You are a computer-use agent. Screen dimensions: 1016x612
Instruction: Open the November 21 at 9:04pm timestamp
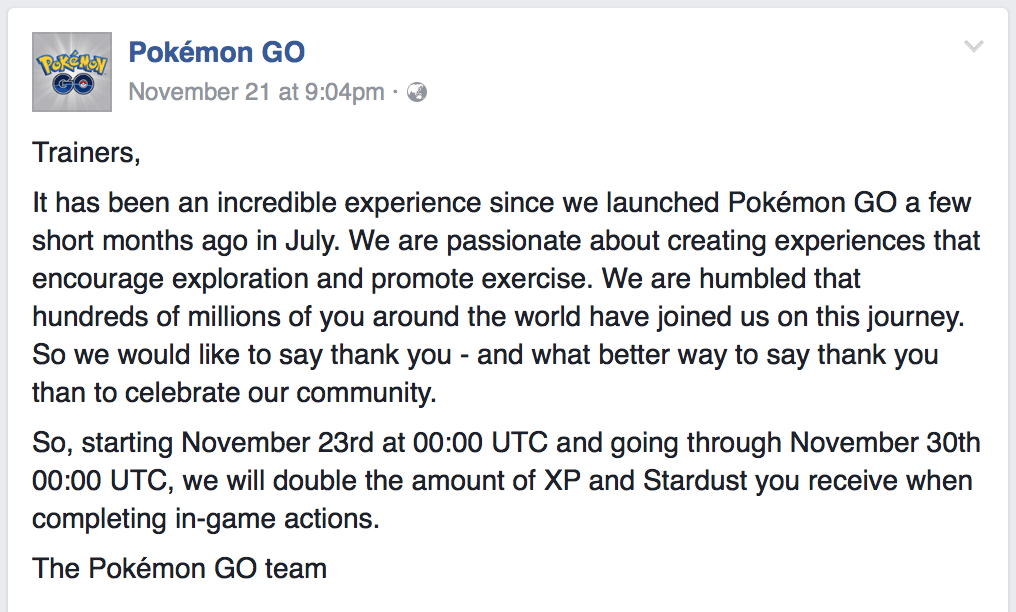257,92
